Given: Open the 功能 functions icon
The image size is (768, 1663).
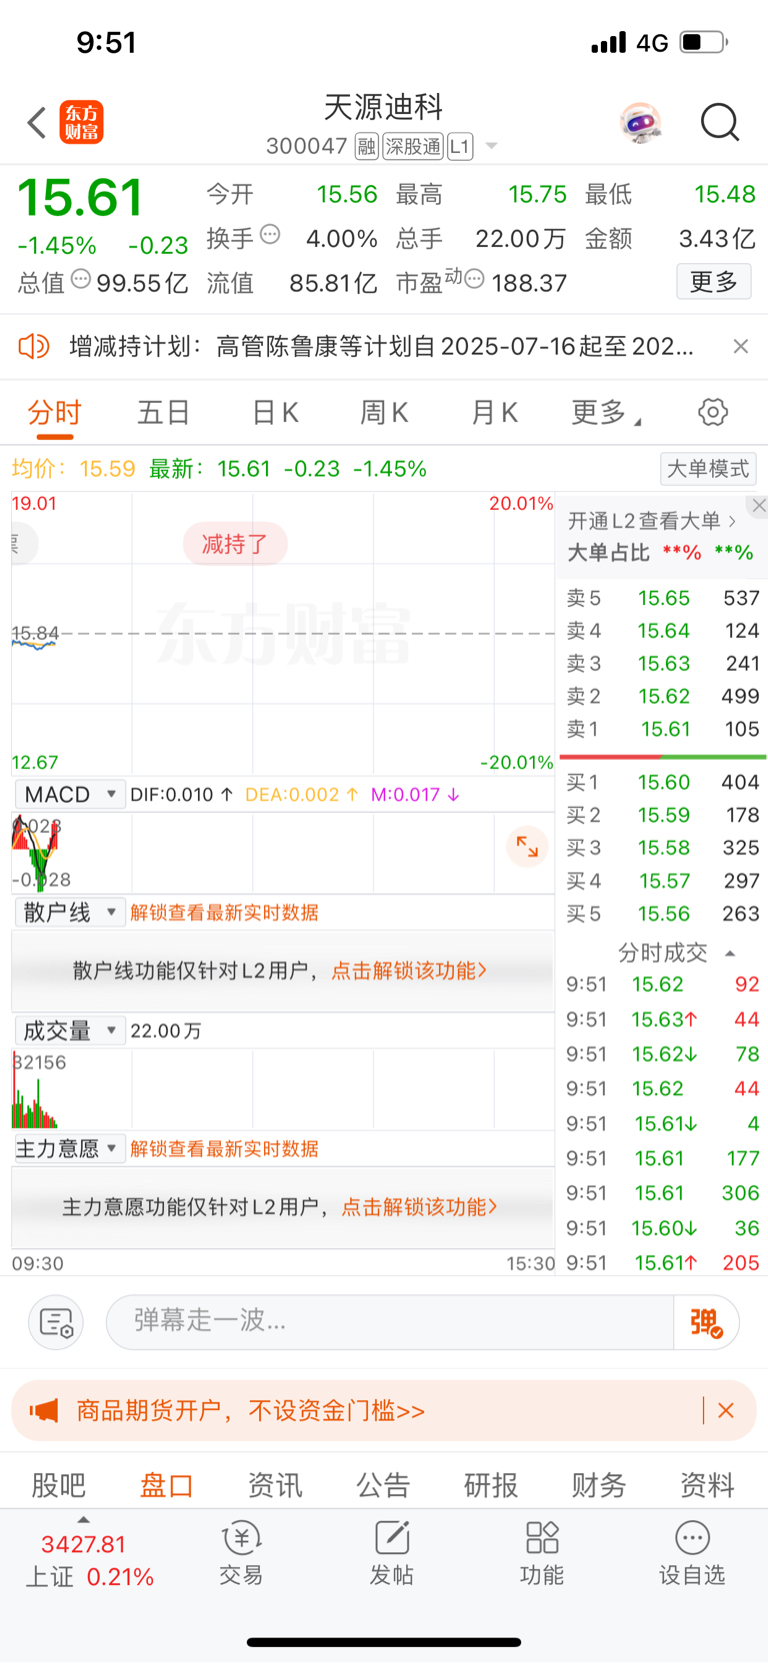Looking at the screenshot, I should (x=542, y=1553).
